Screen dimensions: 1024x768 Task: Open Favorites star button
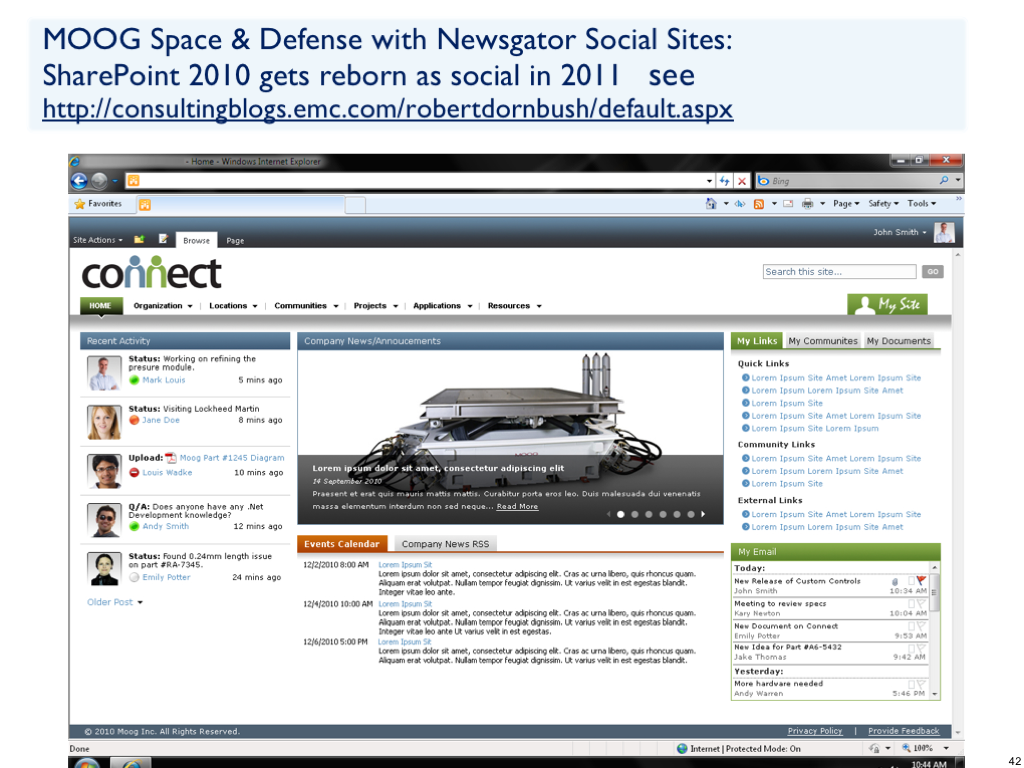[99, 204]
